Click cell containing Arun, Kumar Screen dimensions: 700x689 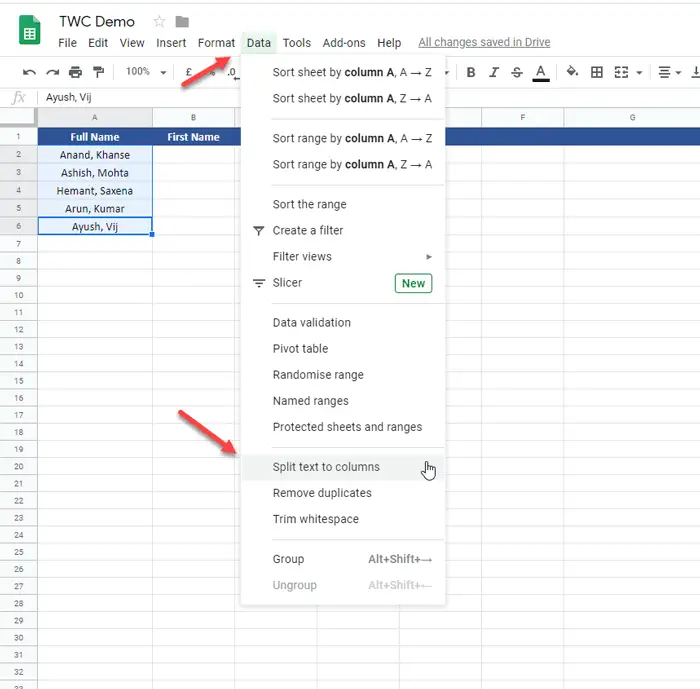(95, 209)
